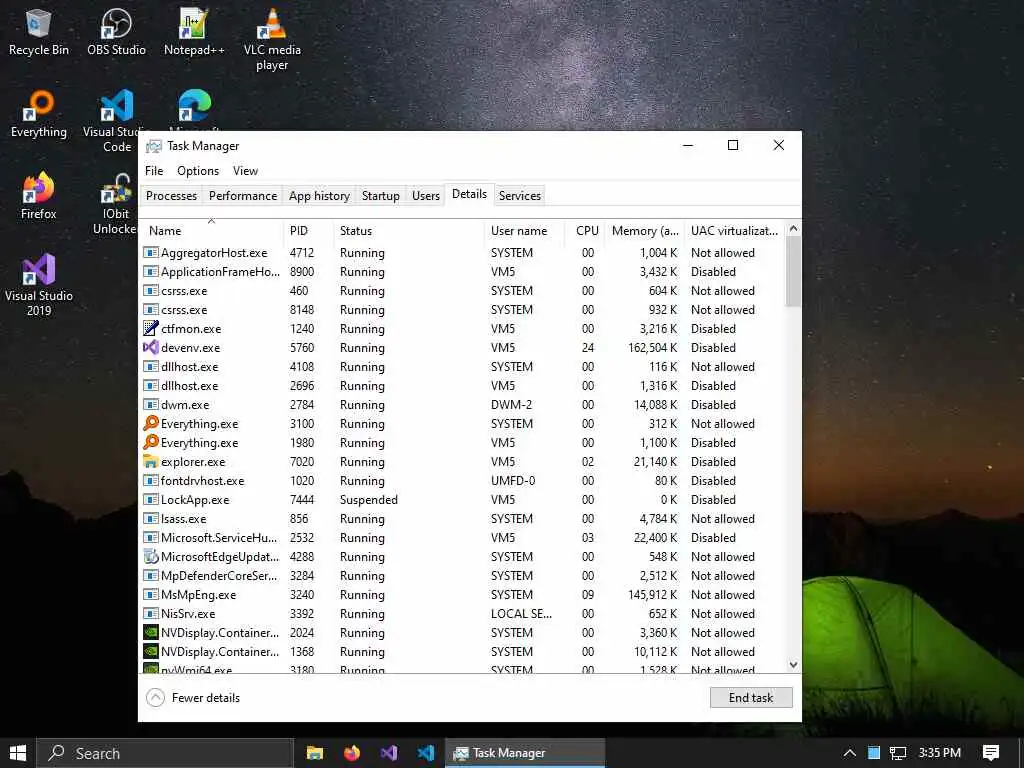
Task: Select the Visual Studio Code desktop icon
Action: click(116, 121)
